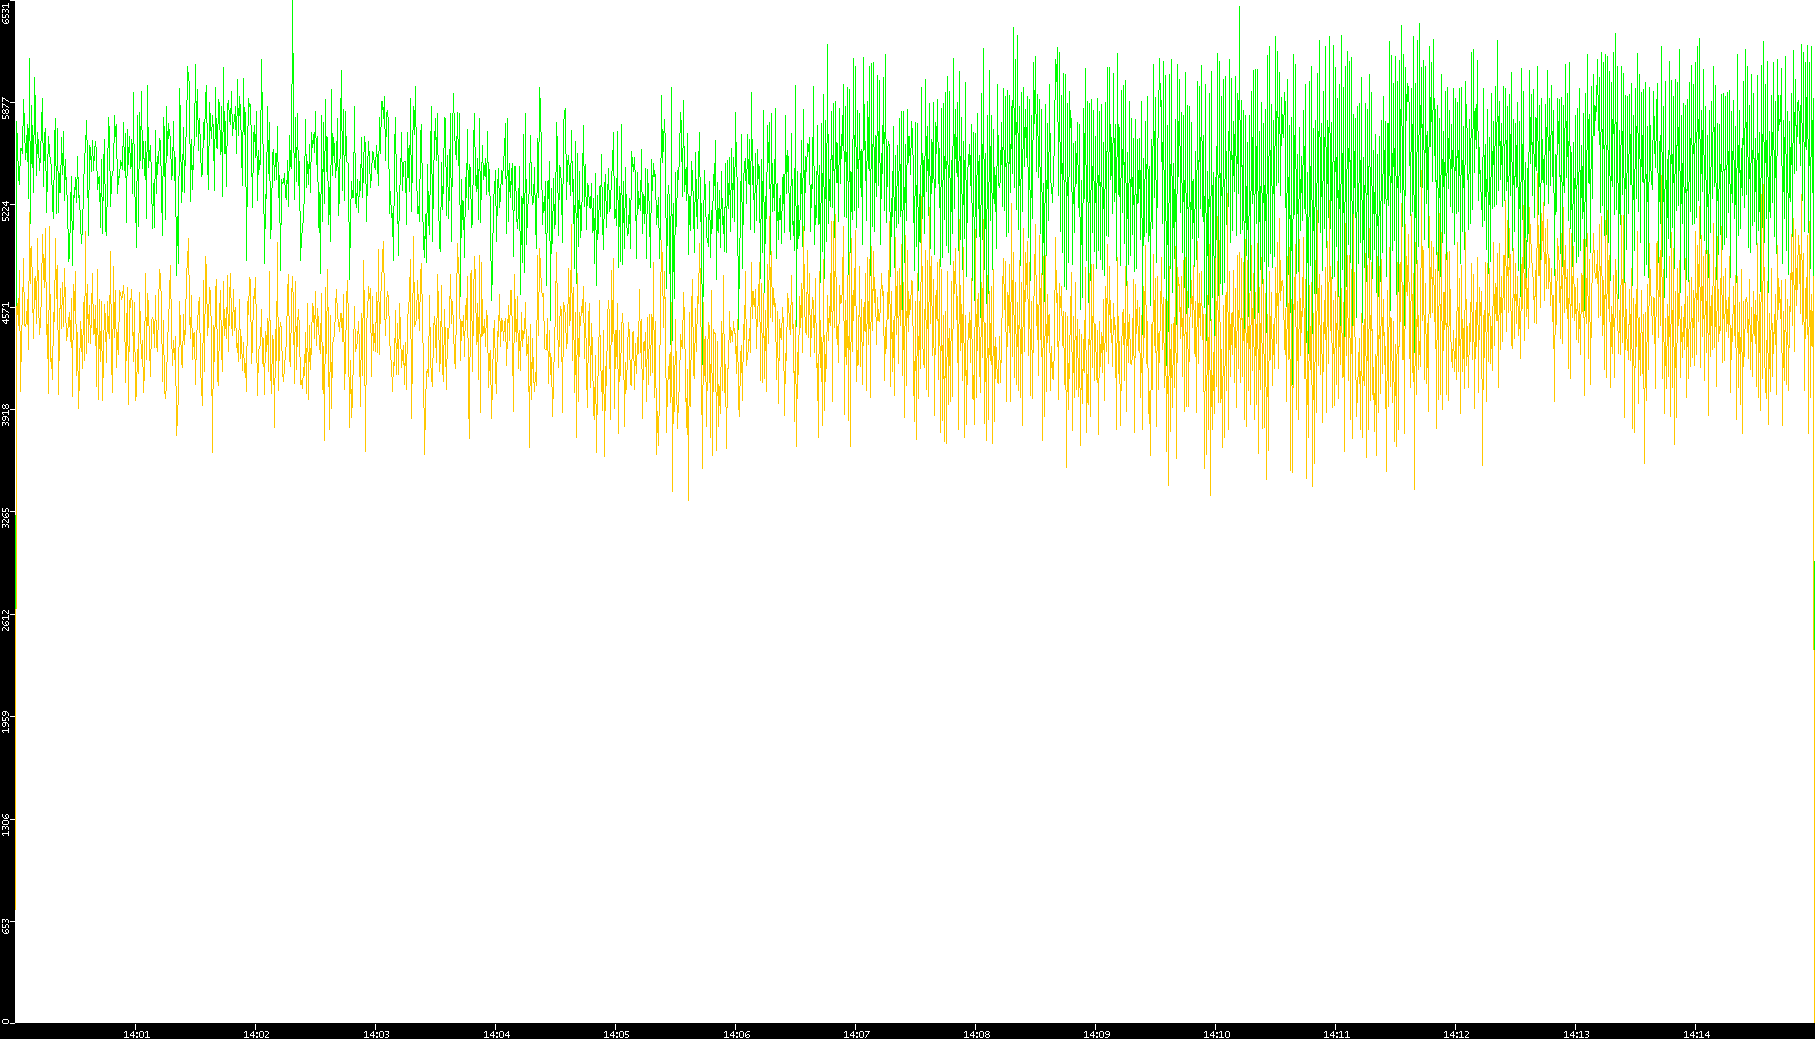Select the 14:11 time label
The width and height of the screenshot is (1815, 1039).
(1336, 1034)
